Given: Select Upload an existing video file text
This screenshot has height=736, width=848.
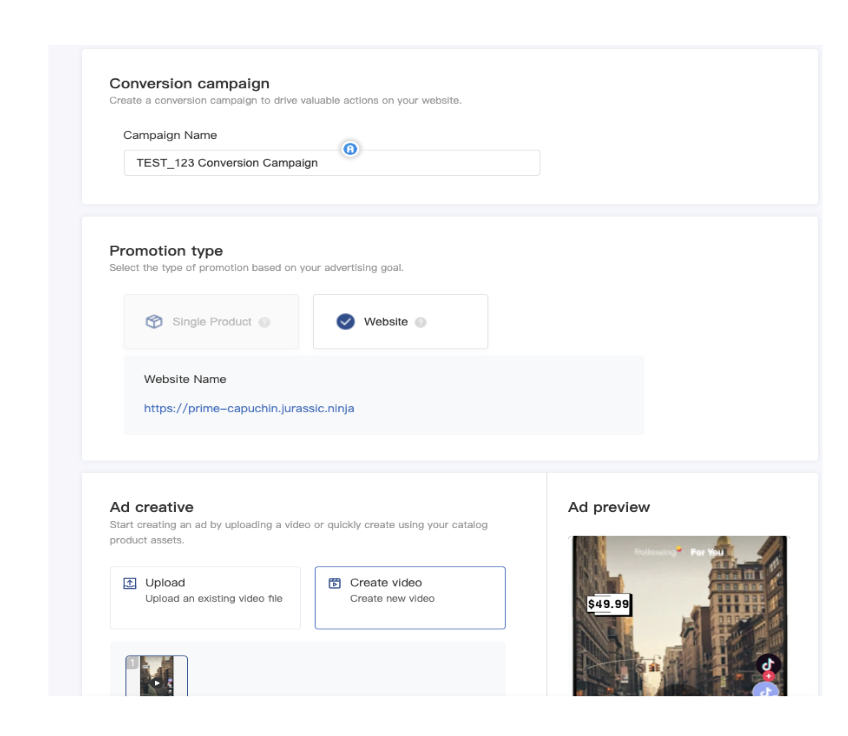Looking at the screenshot, I should 214,599.
